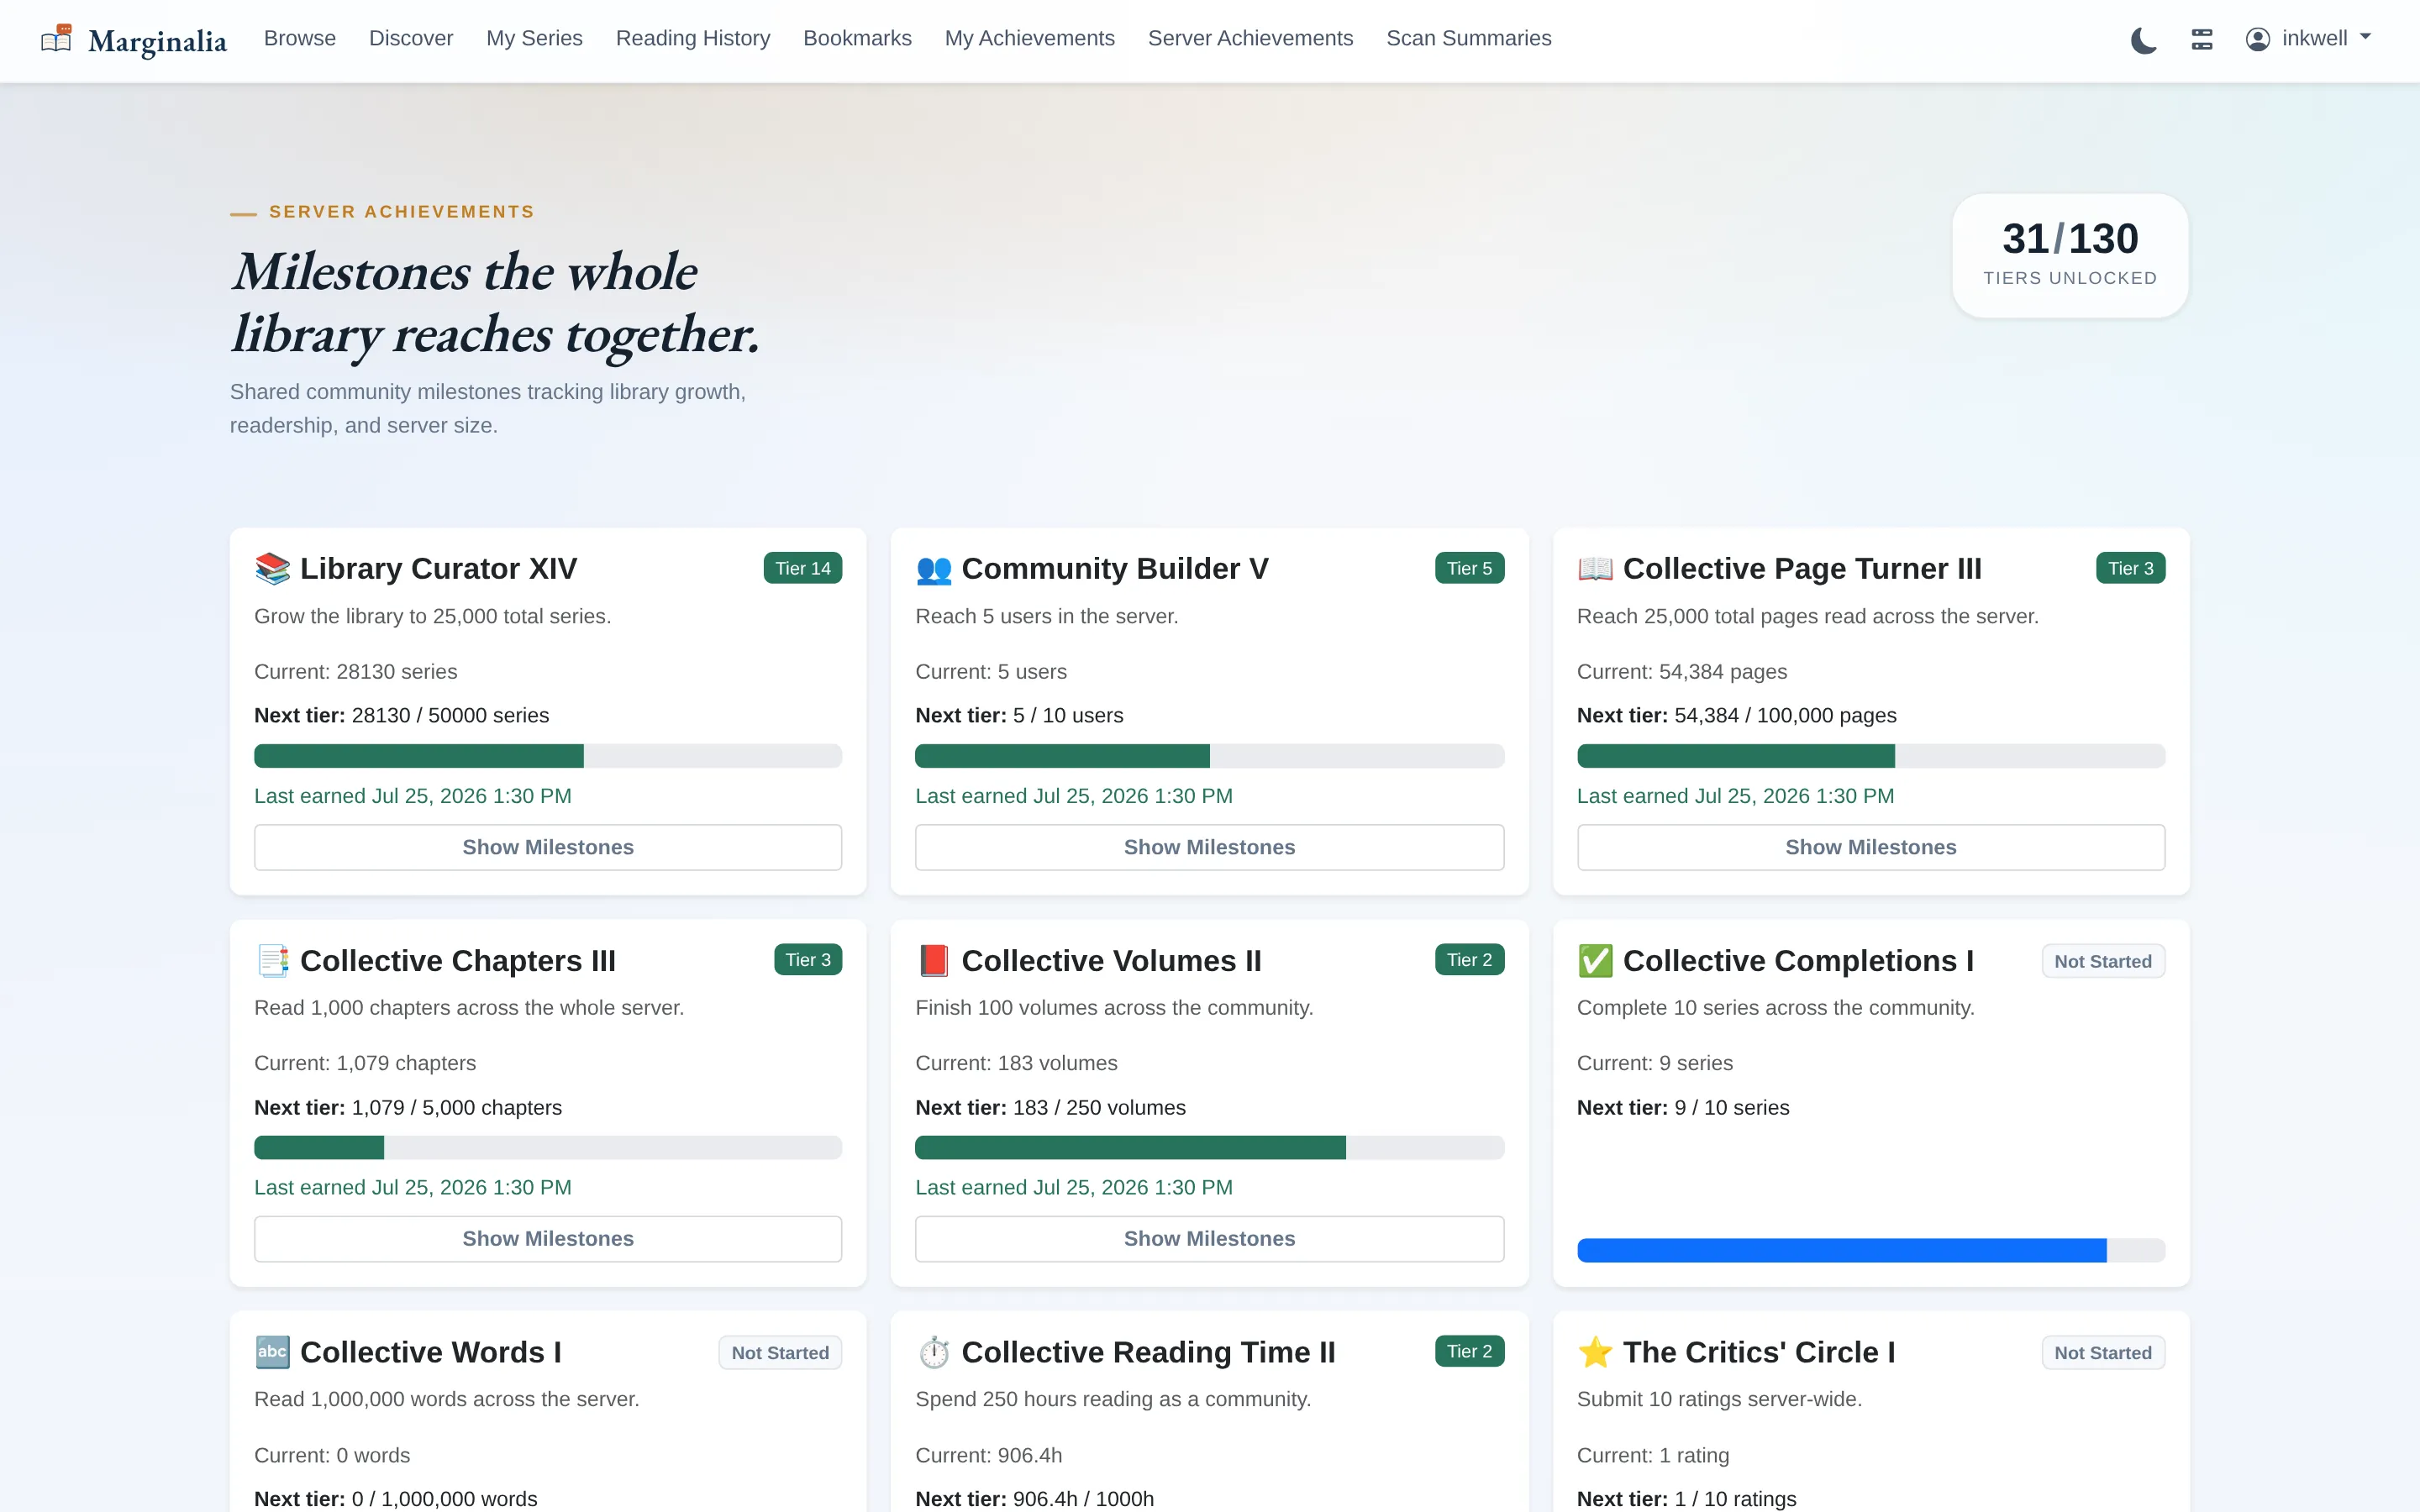The image size is (2420, 1512).
Task: Click the 31/130 tiers unlocked counter
Action: (x=2070, y=255)
